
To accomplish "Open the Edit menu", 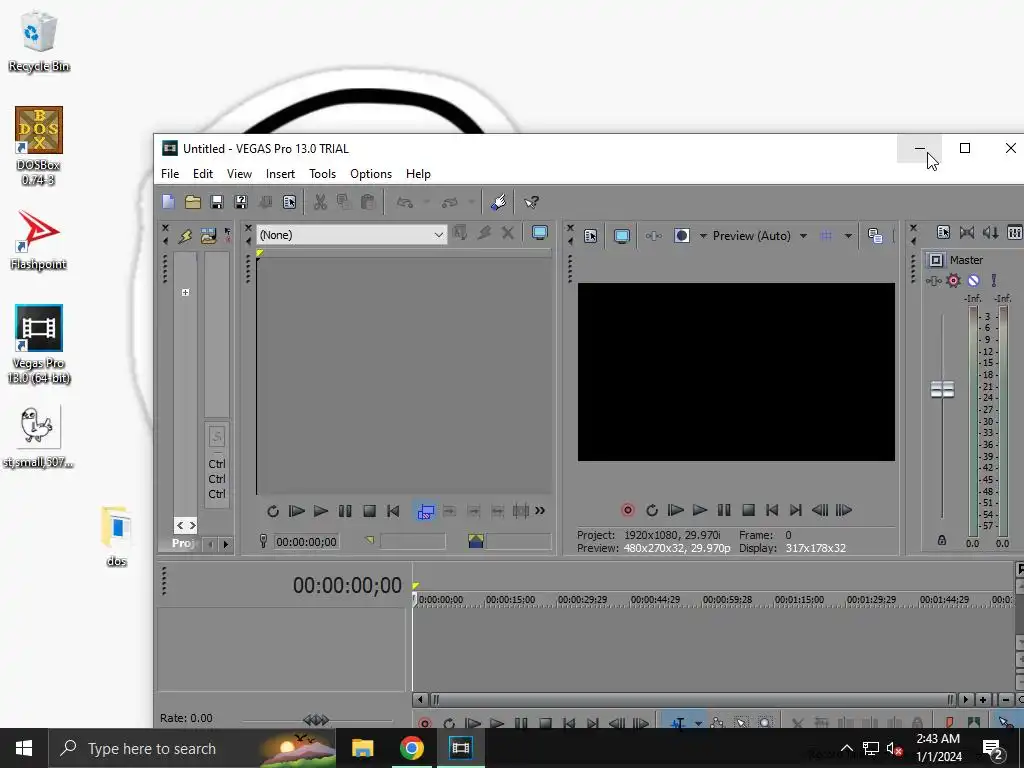I will click(x=202, y=174).
